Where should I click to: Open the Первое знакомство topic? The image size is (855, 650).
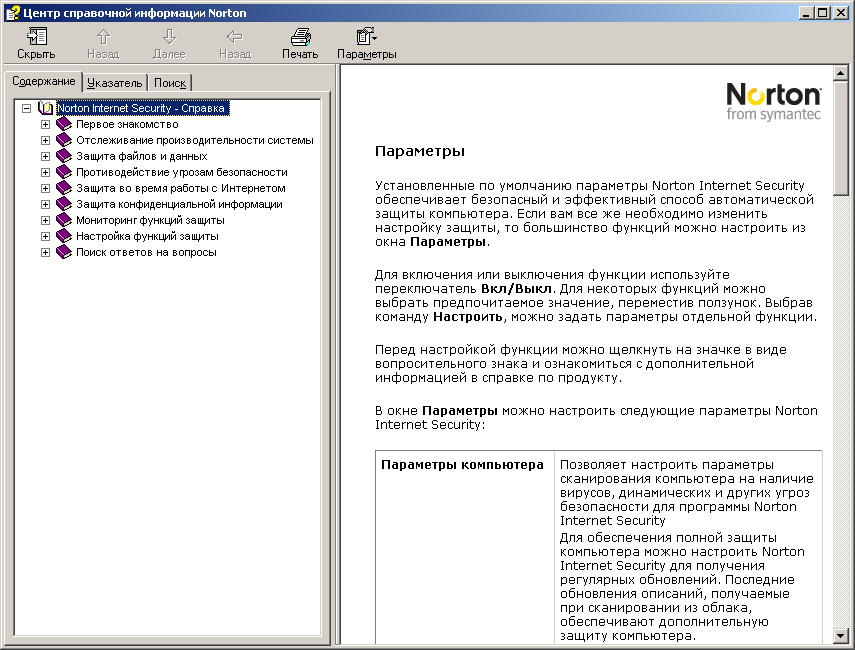coord(127,124)
